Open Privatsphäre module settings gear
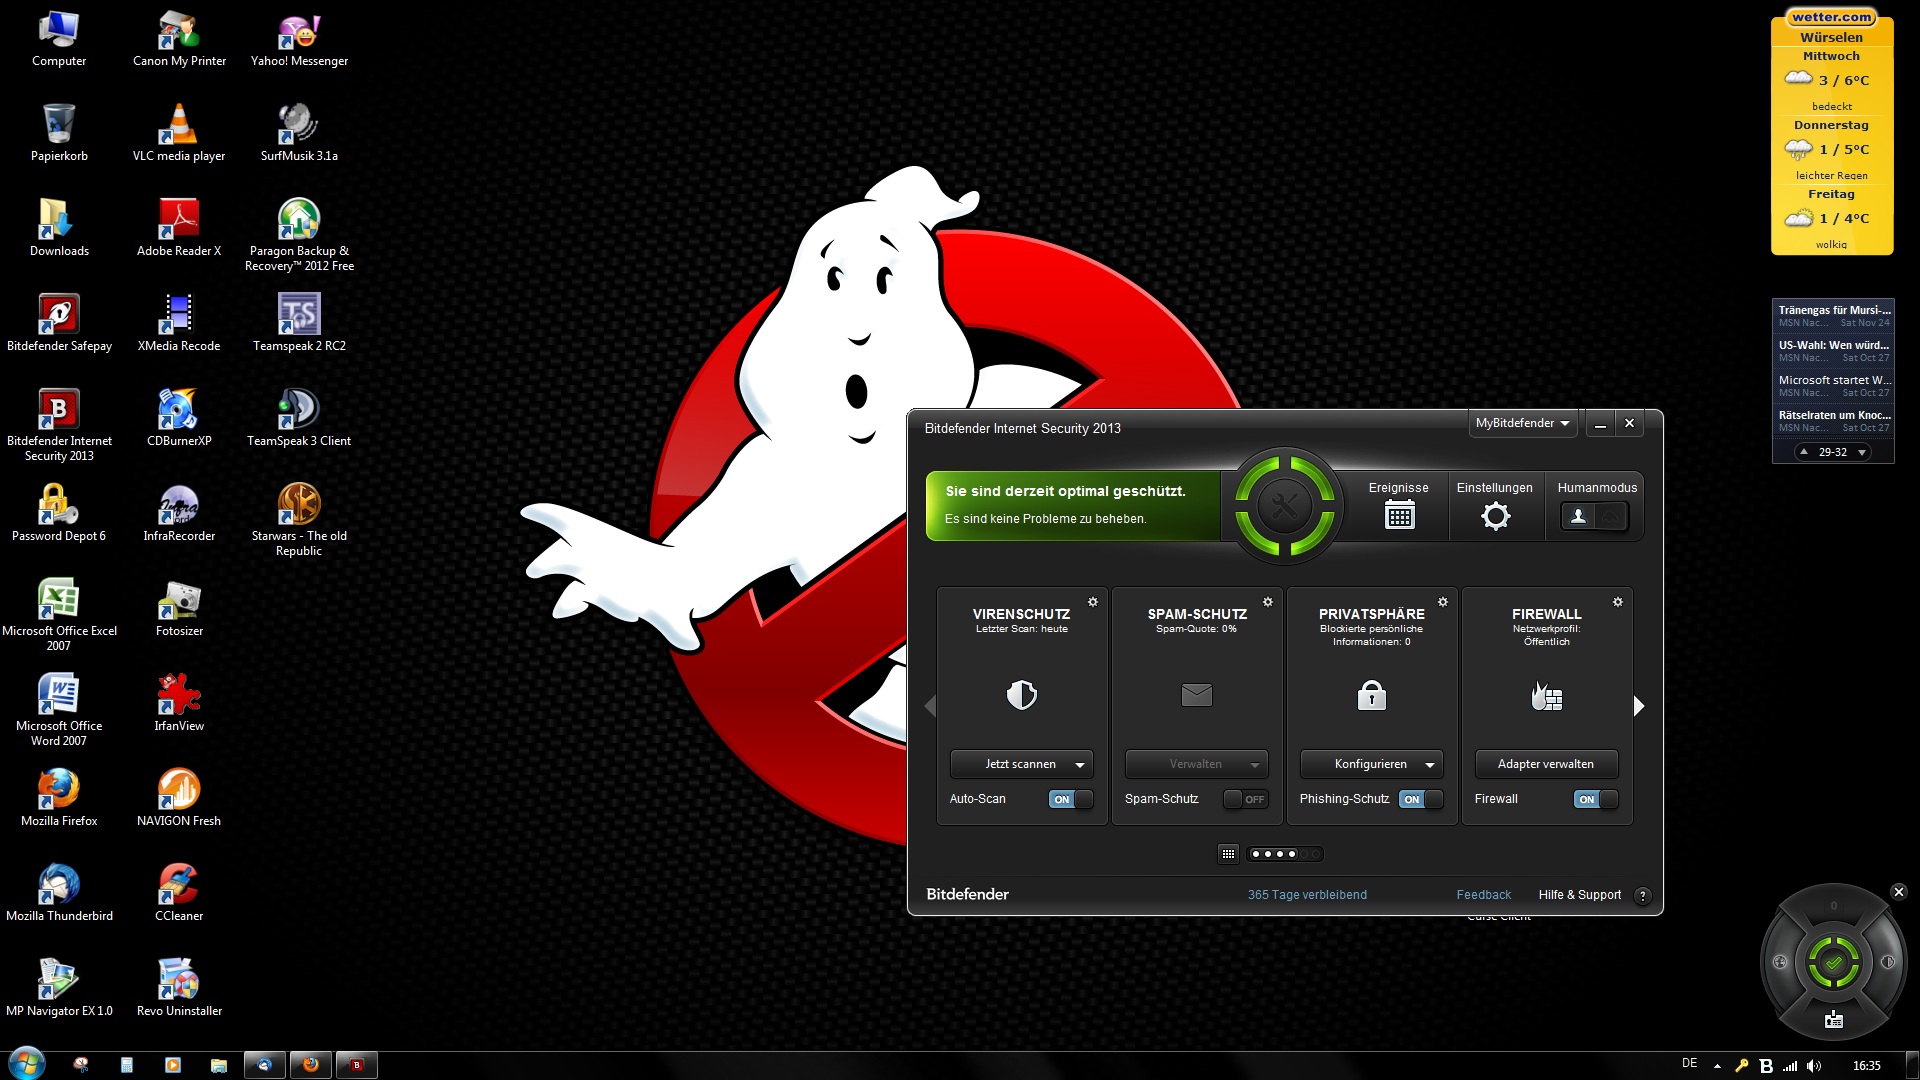 1443,602
